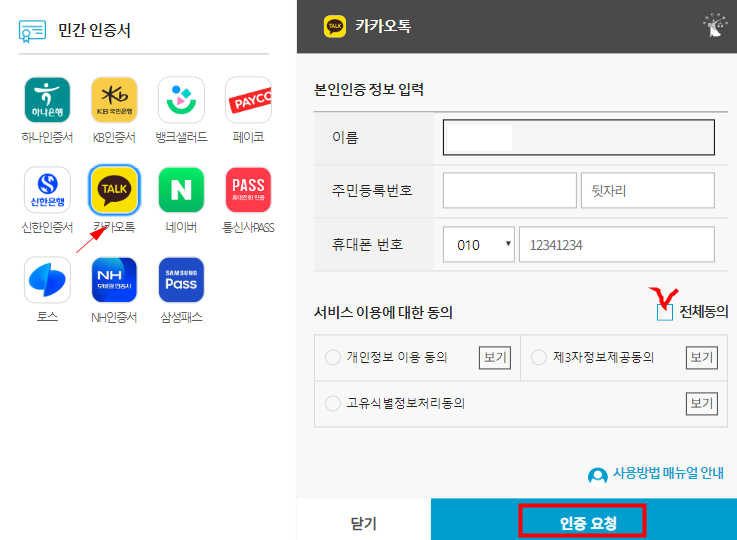Click the 이름 input field
This screenshot has width=737, height=540.
click(x=579, y=137)
